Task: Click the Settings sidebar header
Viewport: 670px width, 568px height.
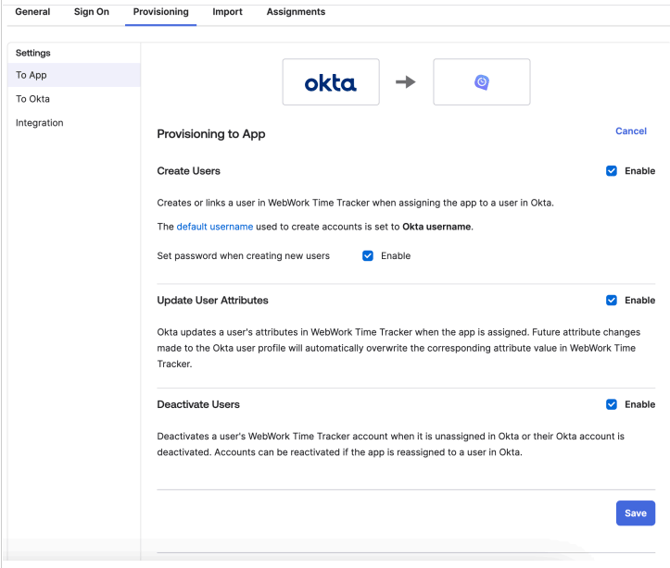Action: pyautogui.click(x=33, y=53)
